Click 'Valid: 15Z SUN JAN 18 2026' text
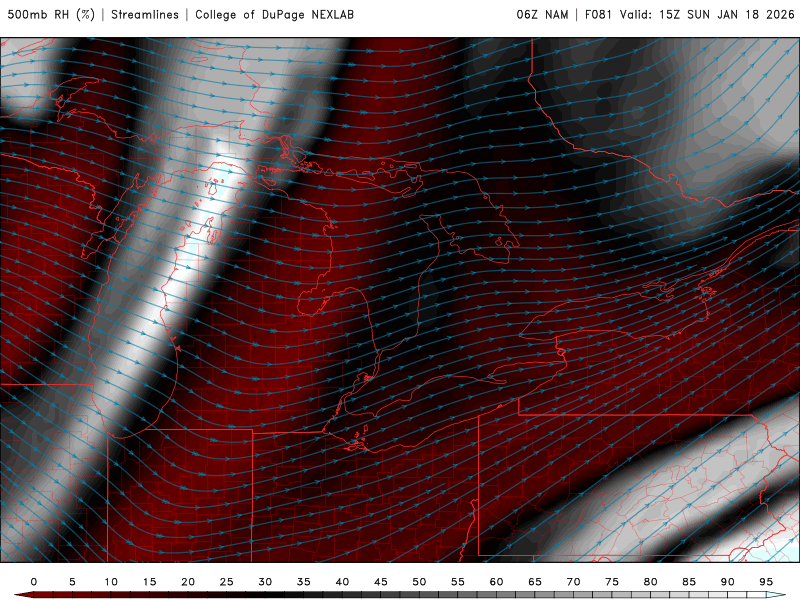Viewport: 800px width, 600px height. 707,14
